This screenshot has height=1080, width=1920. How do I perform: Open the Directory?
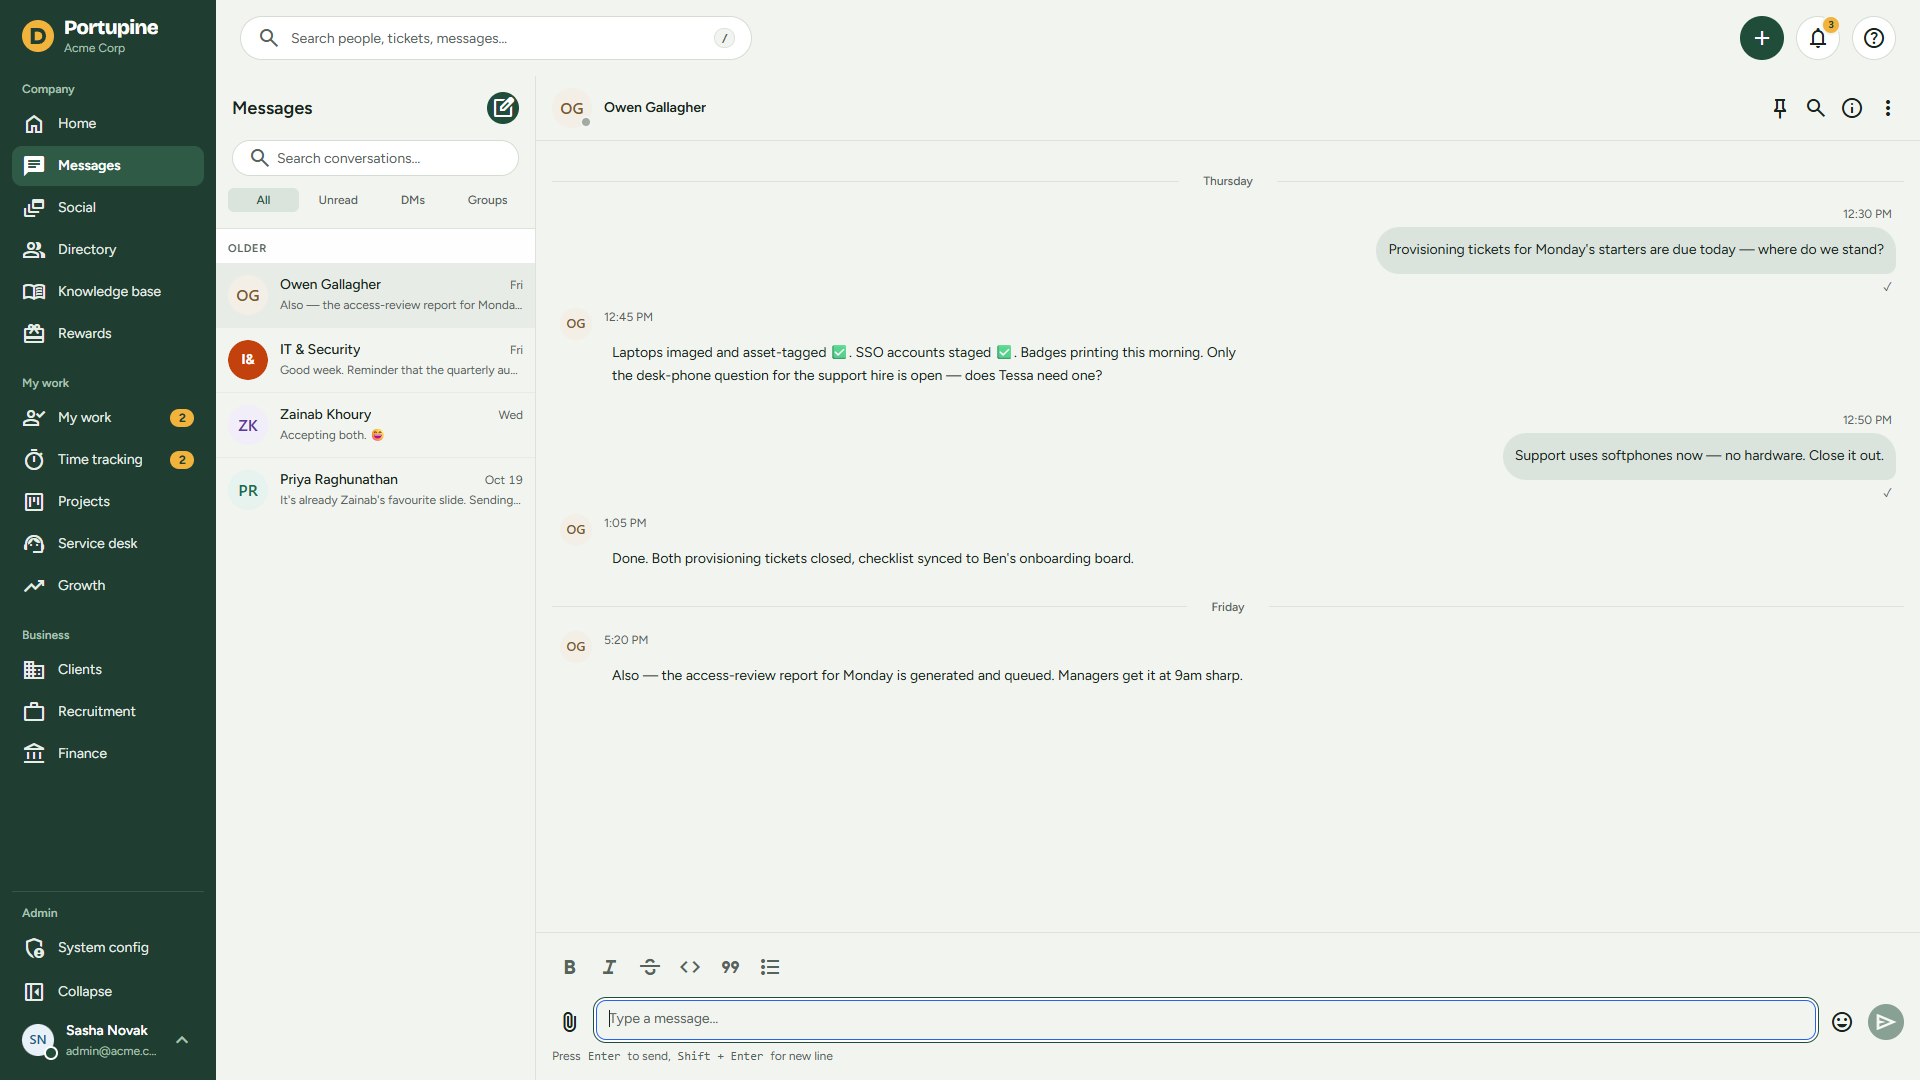pyautogui.click(x=108, y=250)
